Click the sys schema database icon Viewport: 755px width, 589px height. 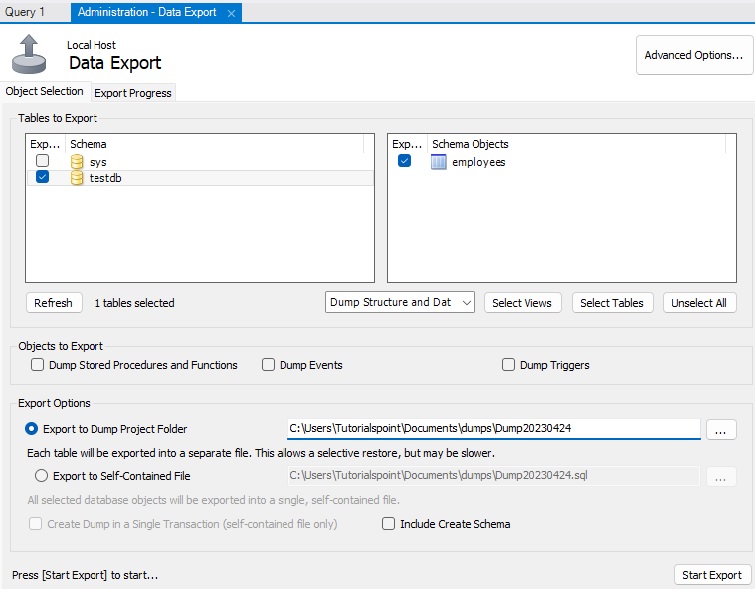pos(77,161)
